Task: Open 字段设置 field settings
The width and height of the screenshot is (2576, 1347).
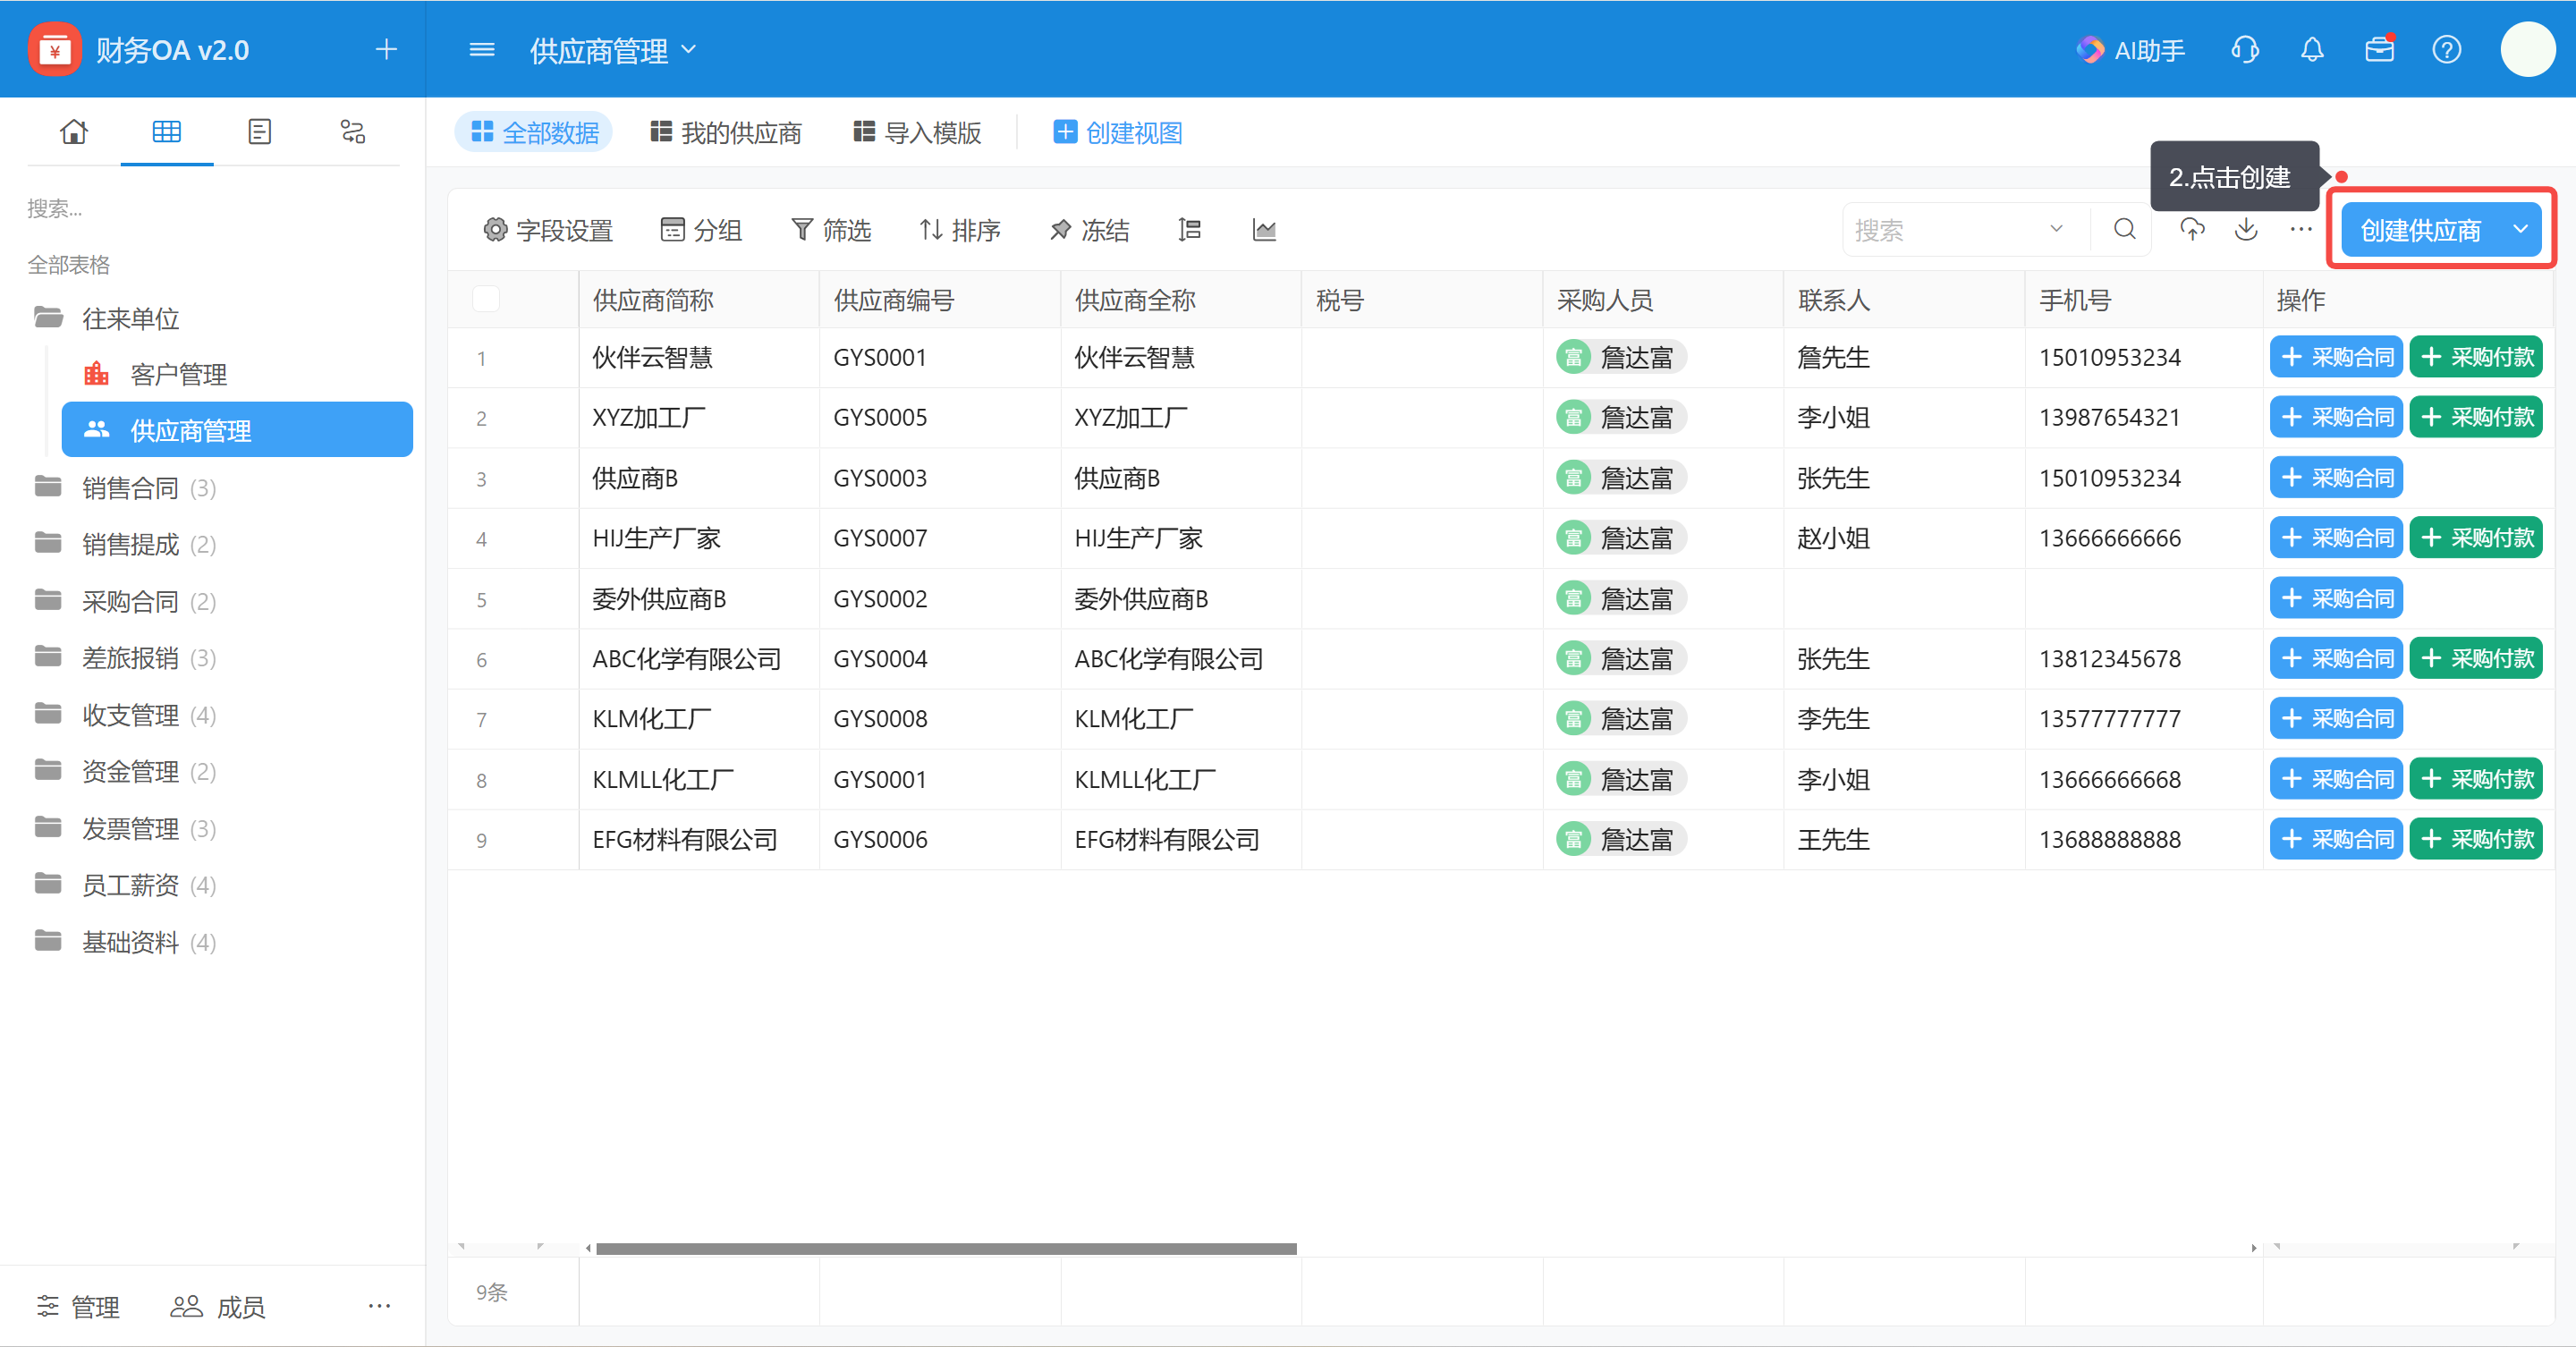Action: (548, 230)
